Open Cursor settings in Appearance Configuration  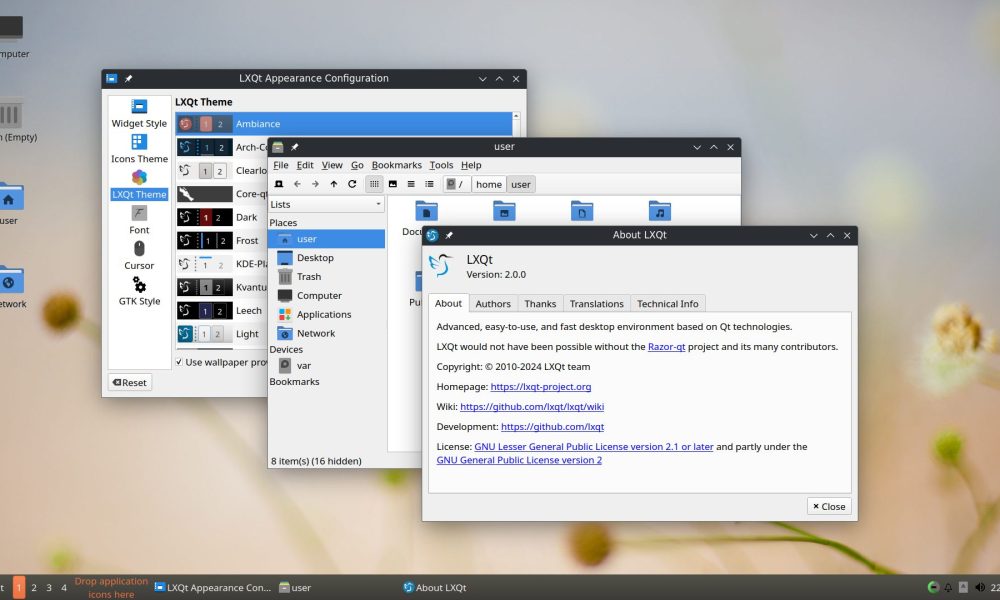click(139, 255)
